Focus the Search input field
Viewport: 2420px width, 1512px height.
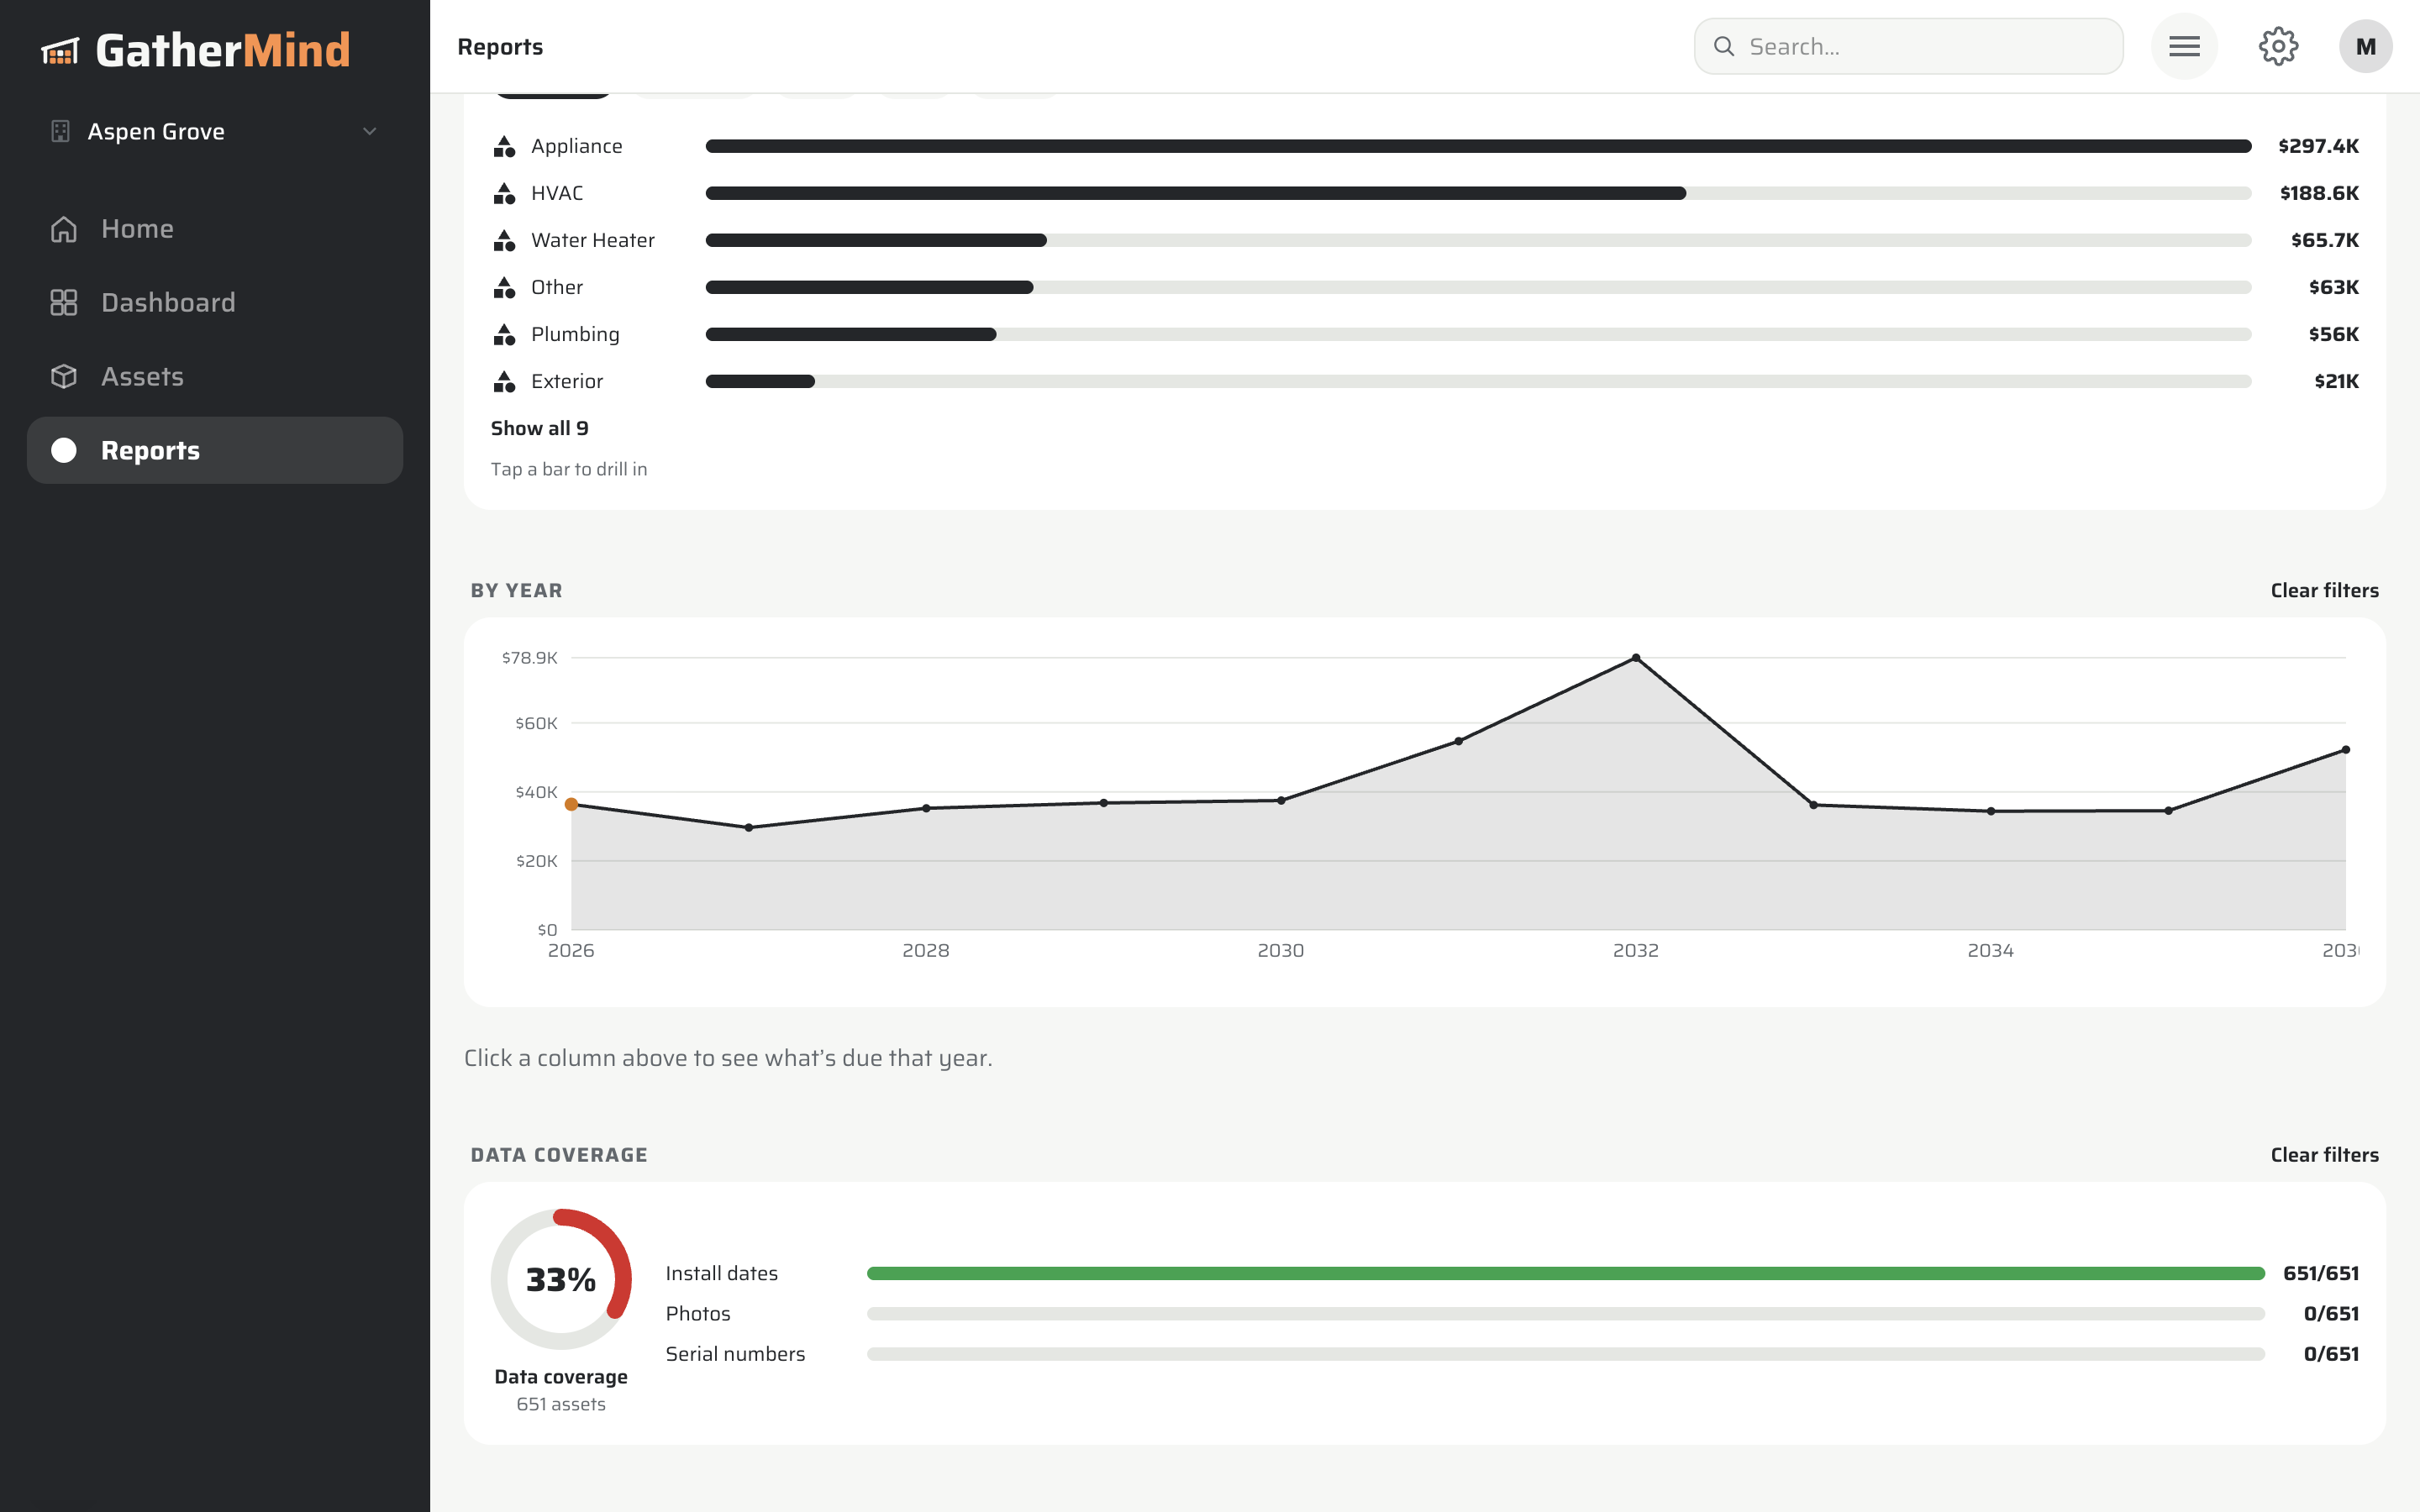coord(1908,46)
